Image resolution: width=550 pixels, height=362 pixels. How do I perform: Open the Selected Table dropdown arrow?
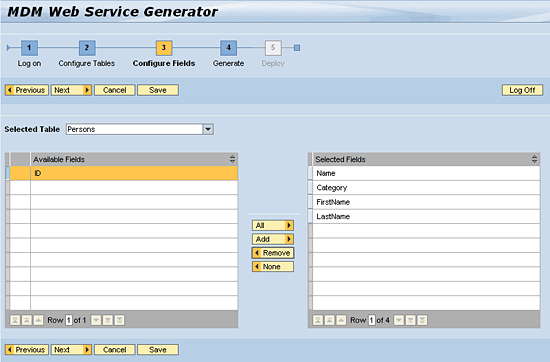[x=208, y=129]
